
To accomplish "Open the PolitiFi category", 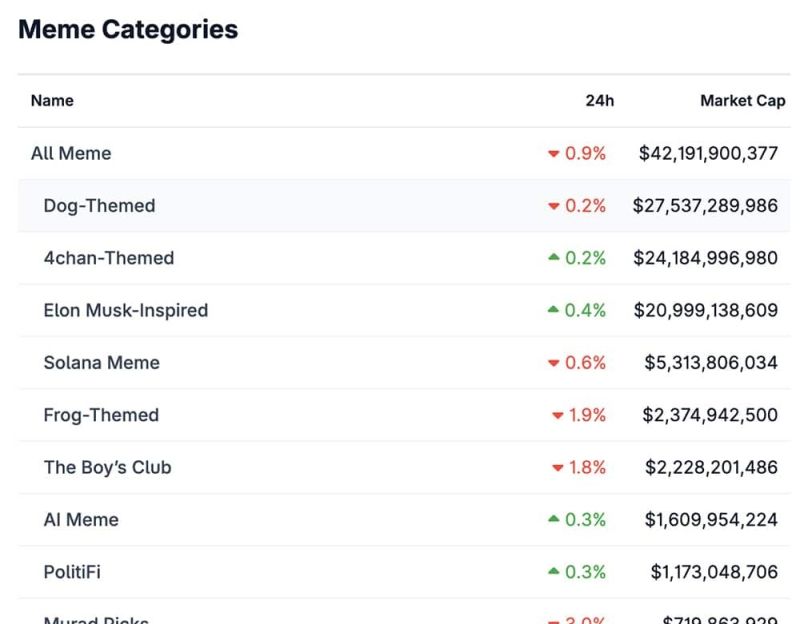I will [x=72, y=572].
